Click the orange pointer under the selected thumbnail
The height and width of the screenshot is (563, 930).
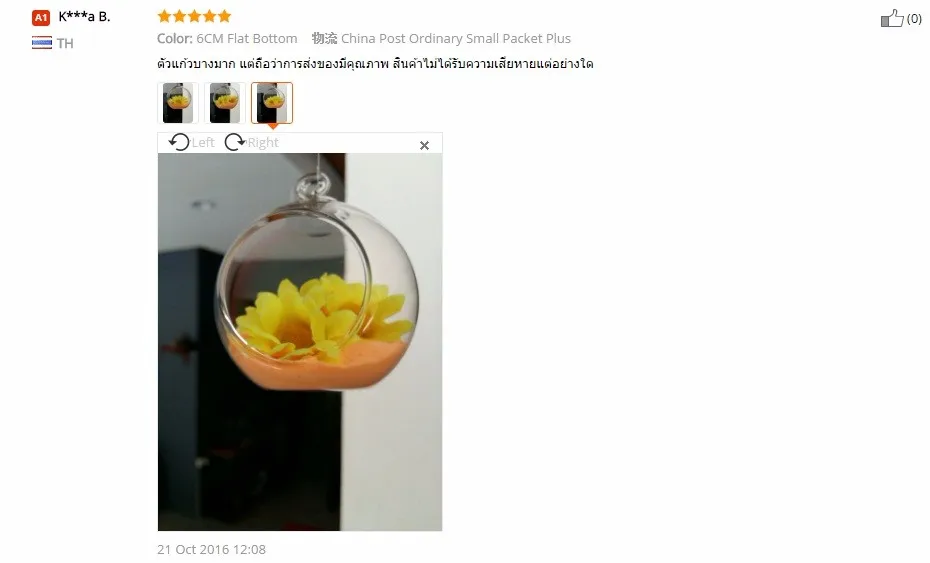(x=272, y=126)
